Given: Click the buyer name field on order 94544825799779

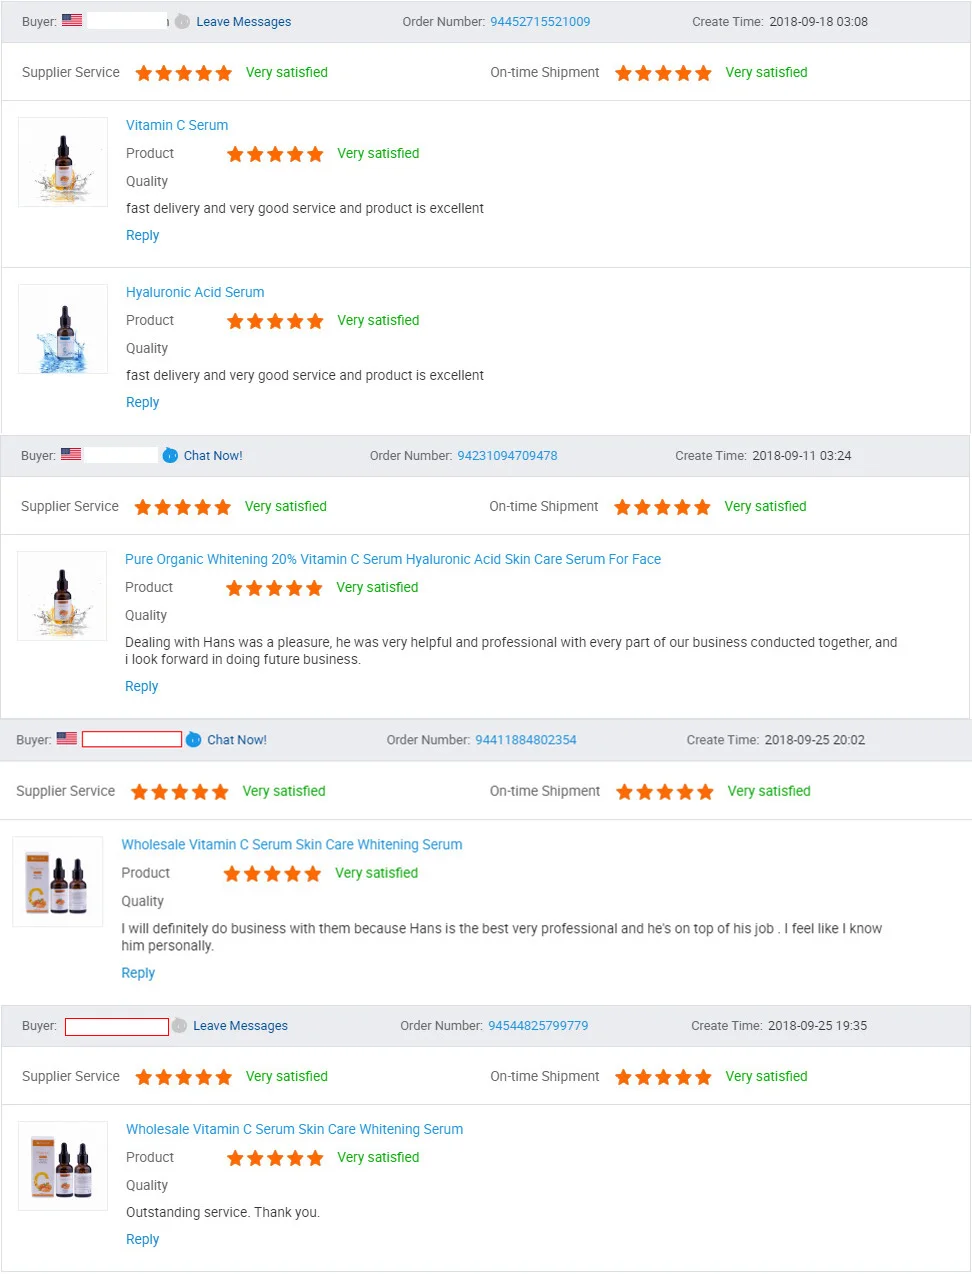Looking at the screenshot, I should 117,1026.
